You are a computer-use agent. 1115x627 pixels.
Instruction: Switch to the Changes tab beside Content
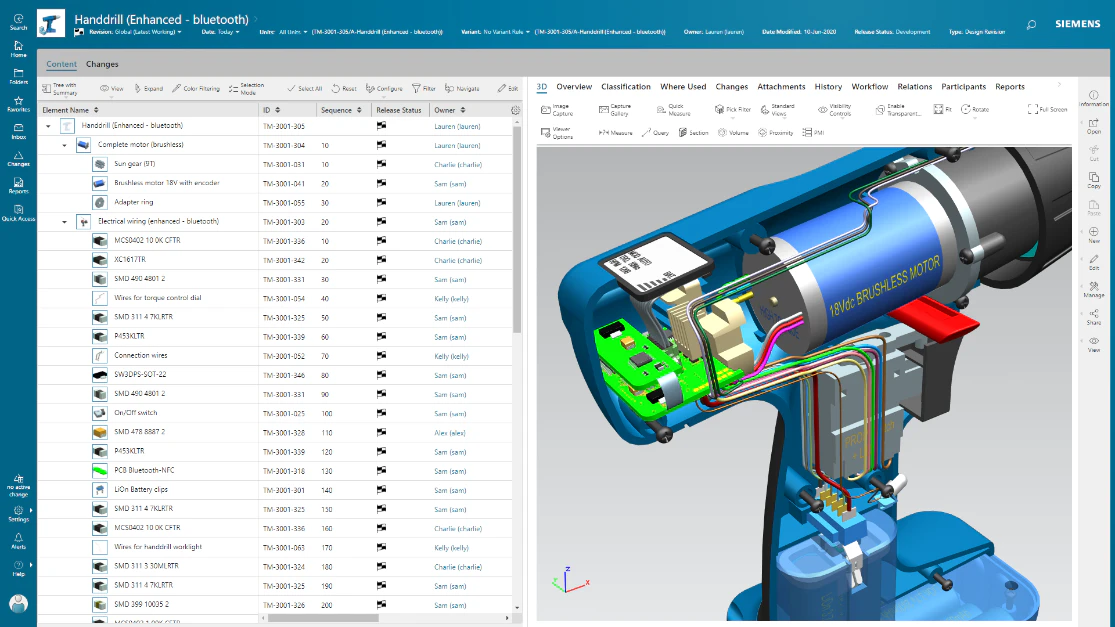[x=102, y=64]
